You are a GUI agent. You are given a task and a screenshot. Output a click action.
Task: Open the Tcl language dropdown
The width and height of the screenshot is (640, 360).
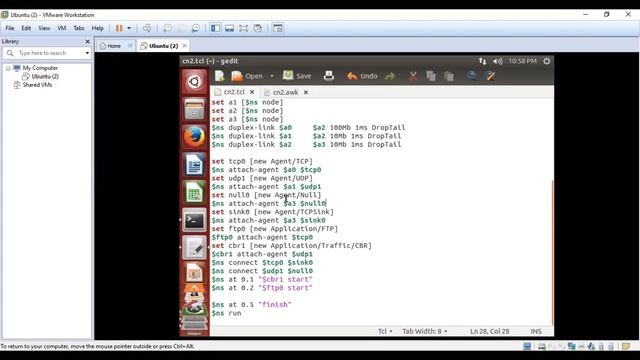pyautogui.click(x=385, y=331)
